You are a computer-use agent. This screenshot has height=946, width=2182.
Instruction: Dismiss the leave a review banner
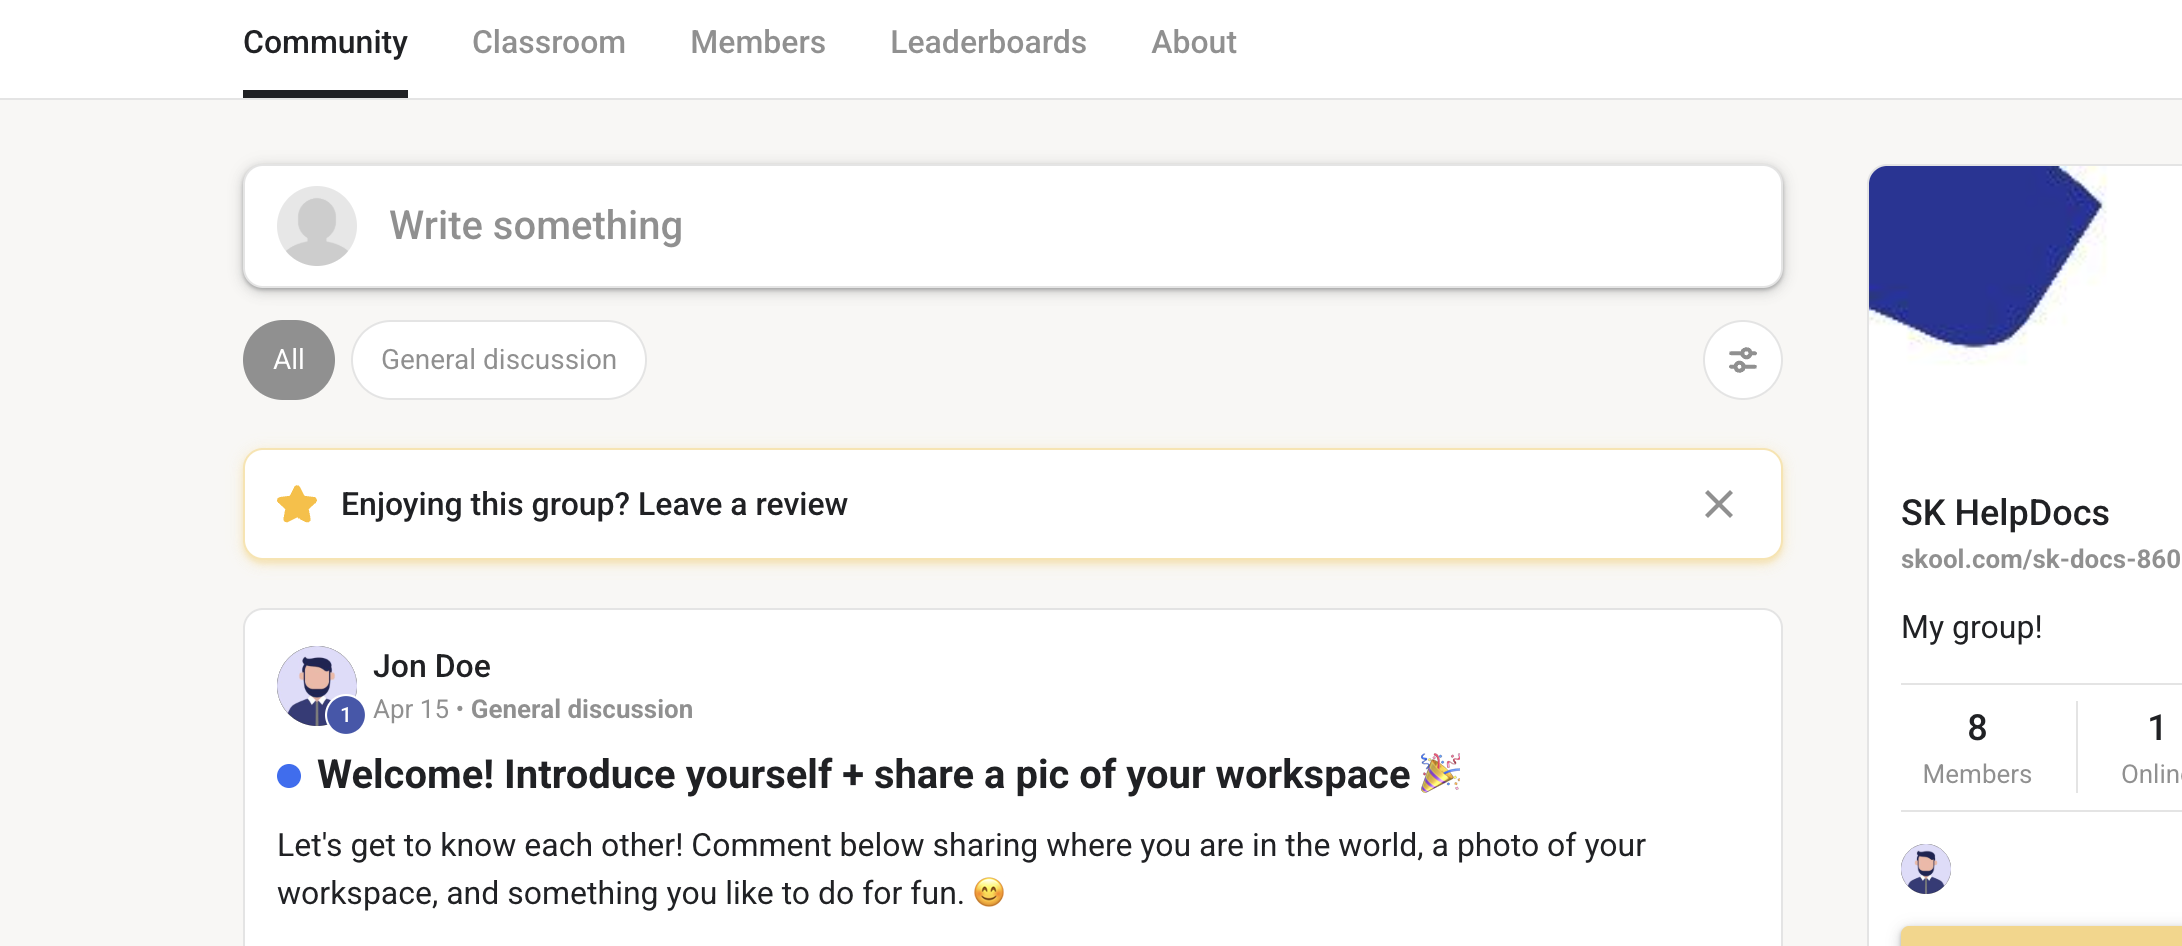click(x=1718, y=504)
